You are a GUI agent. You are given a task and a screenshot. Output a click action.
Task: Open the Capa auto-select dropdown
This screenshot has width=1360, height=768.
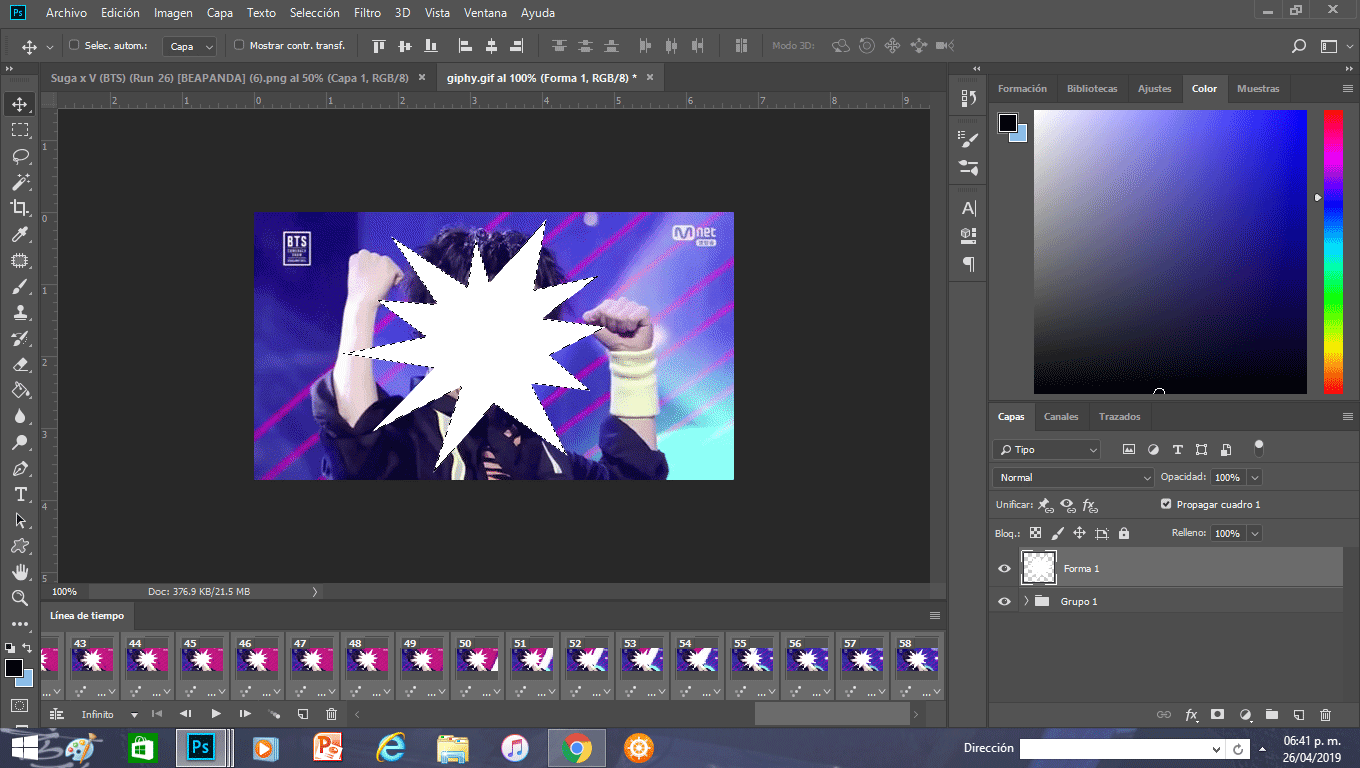pos(191,46)
